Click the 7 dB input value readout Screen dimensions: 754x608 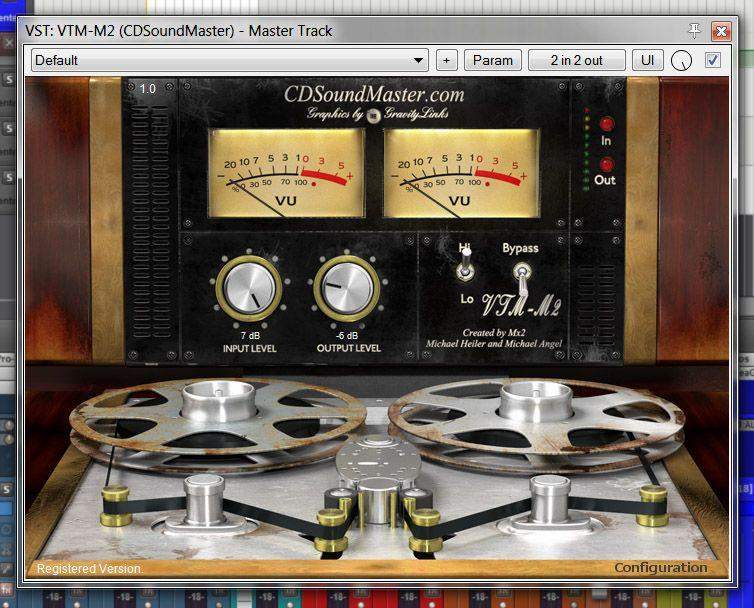point(250,335)
